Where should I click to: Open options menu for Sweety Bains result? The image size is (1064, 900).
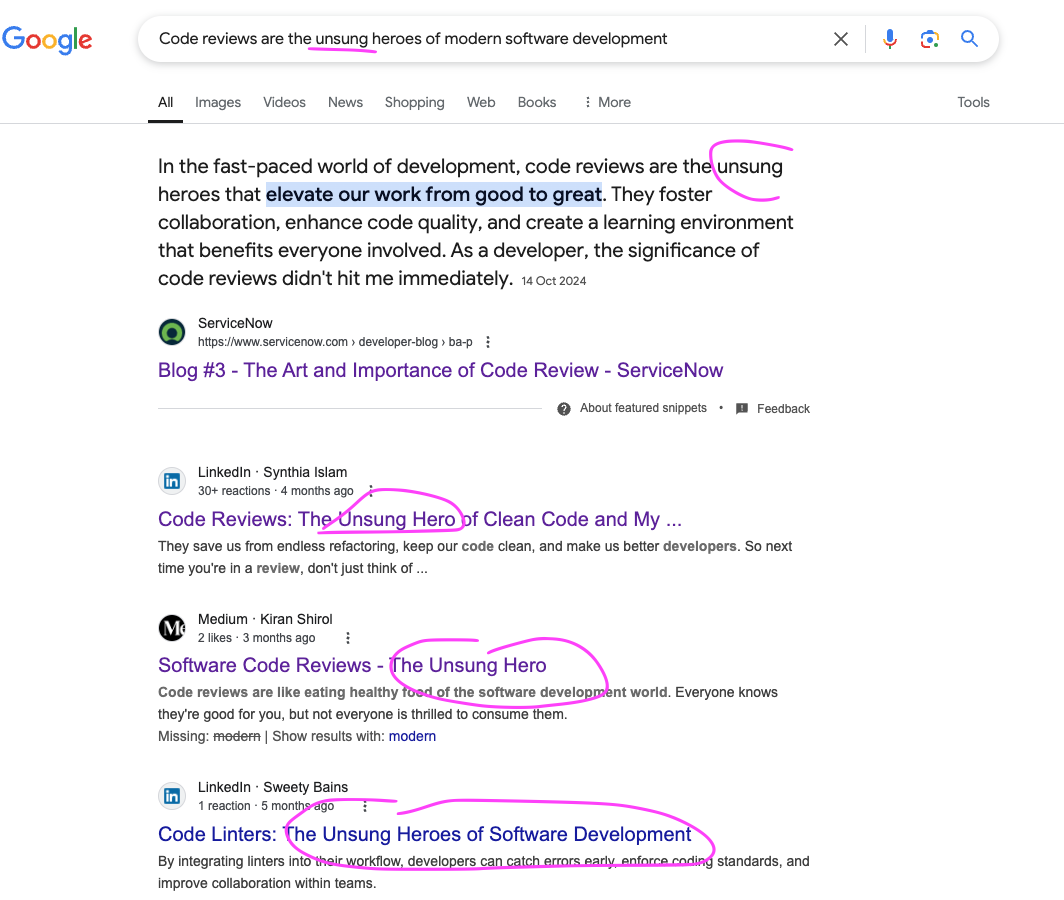point(365,806)
